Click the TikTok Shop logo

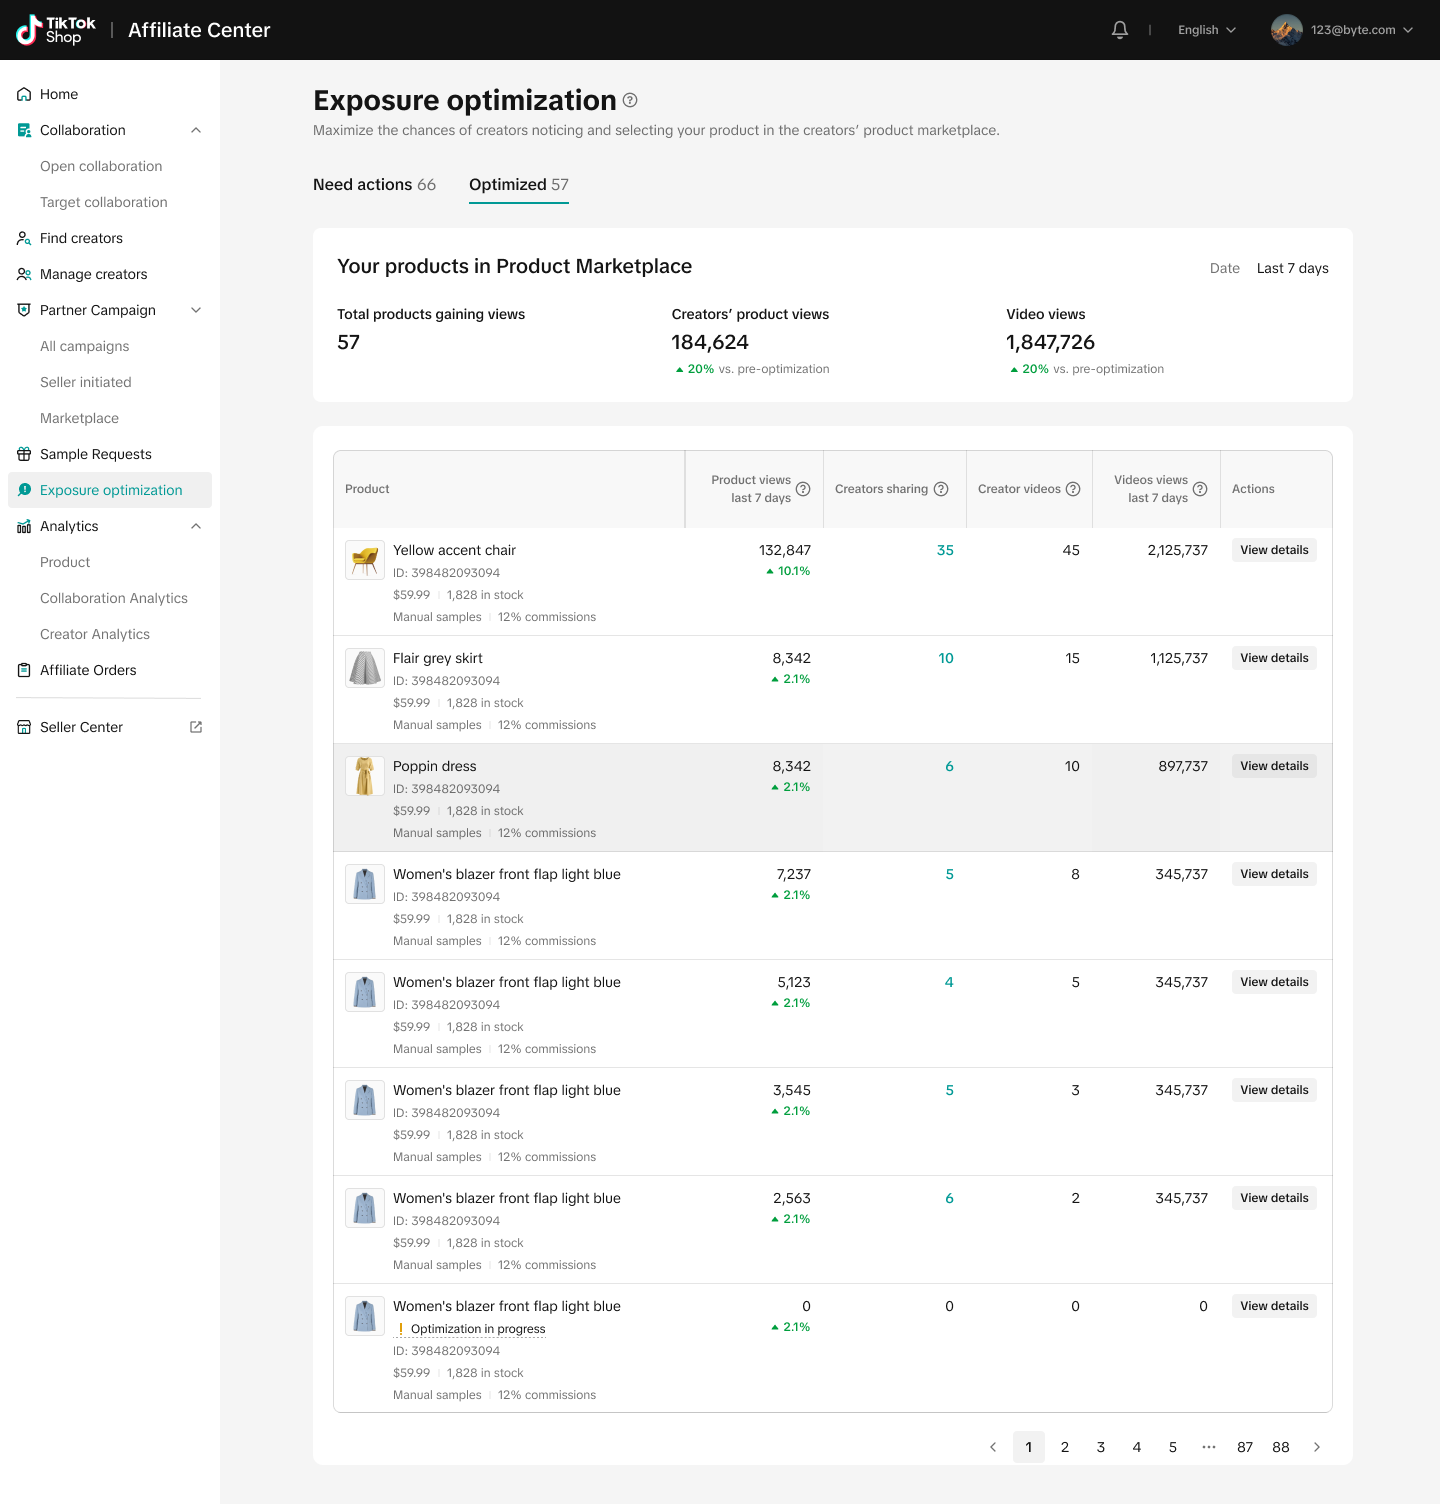[x=56, y=30]
